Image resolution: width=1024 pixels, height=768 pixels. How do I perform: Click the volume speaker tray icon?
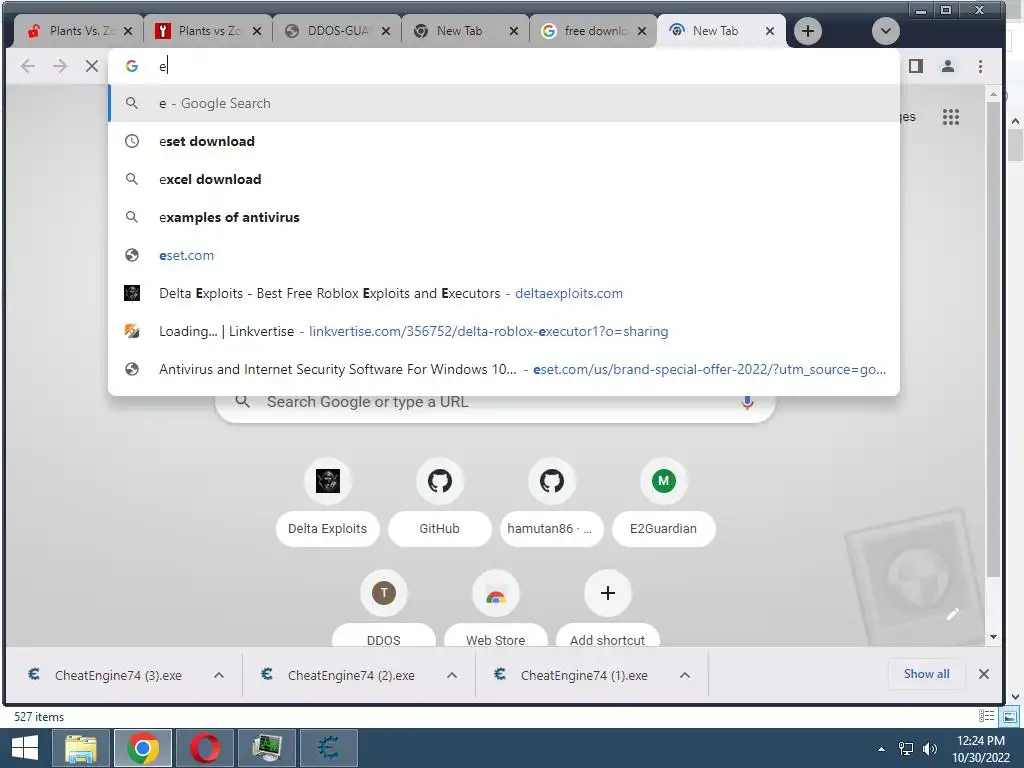(x=929, y=749)
